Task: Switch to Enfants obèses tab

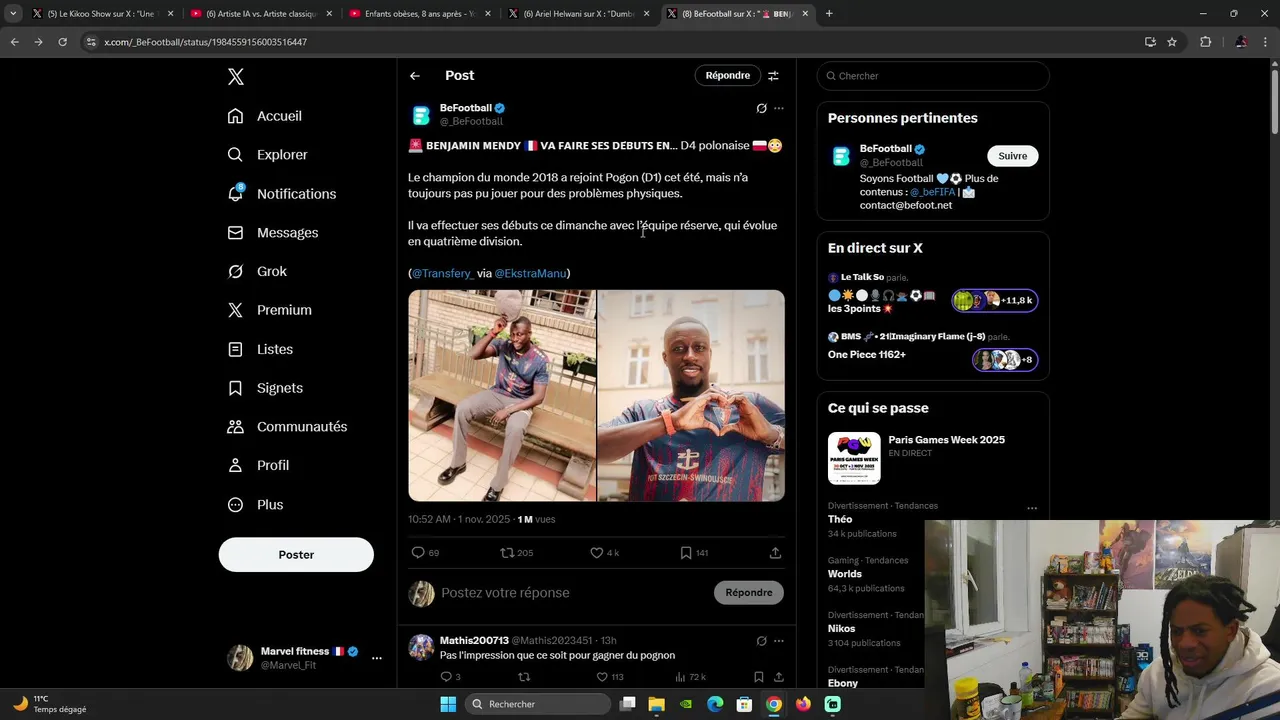Action: (420, 14)
